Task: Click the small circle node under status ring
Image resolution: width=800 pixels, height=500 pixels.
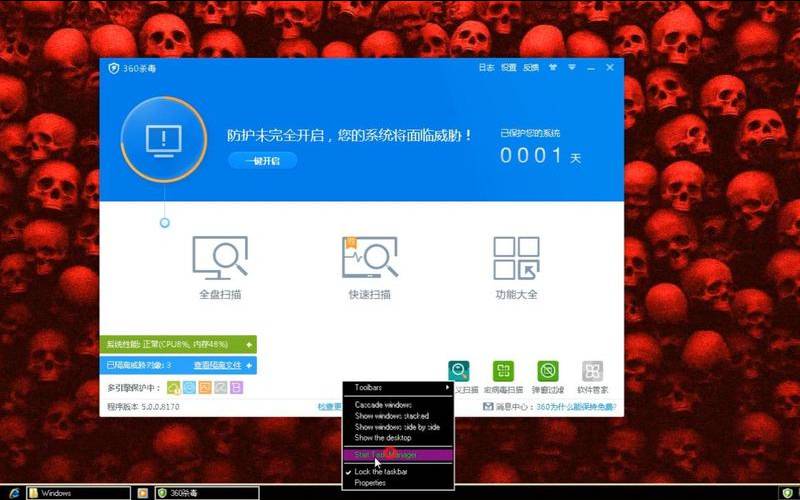Action: [164, 223]
